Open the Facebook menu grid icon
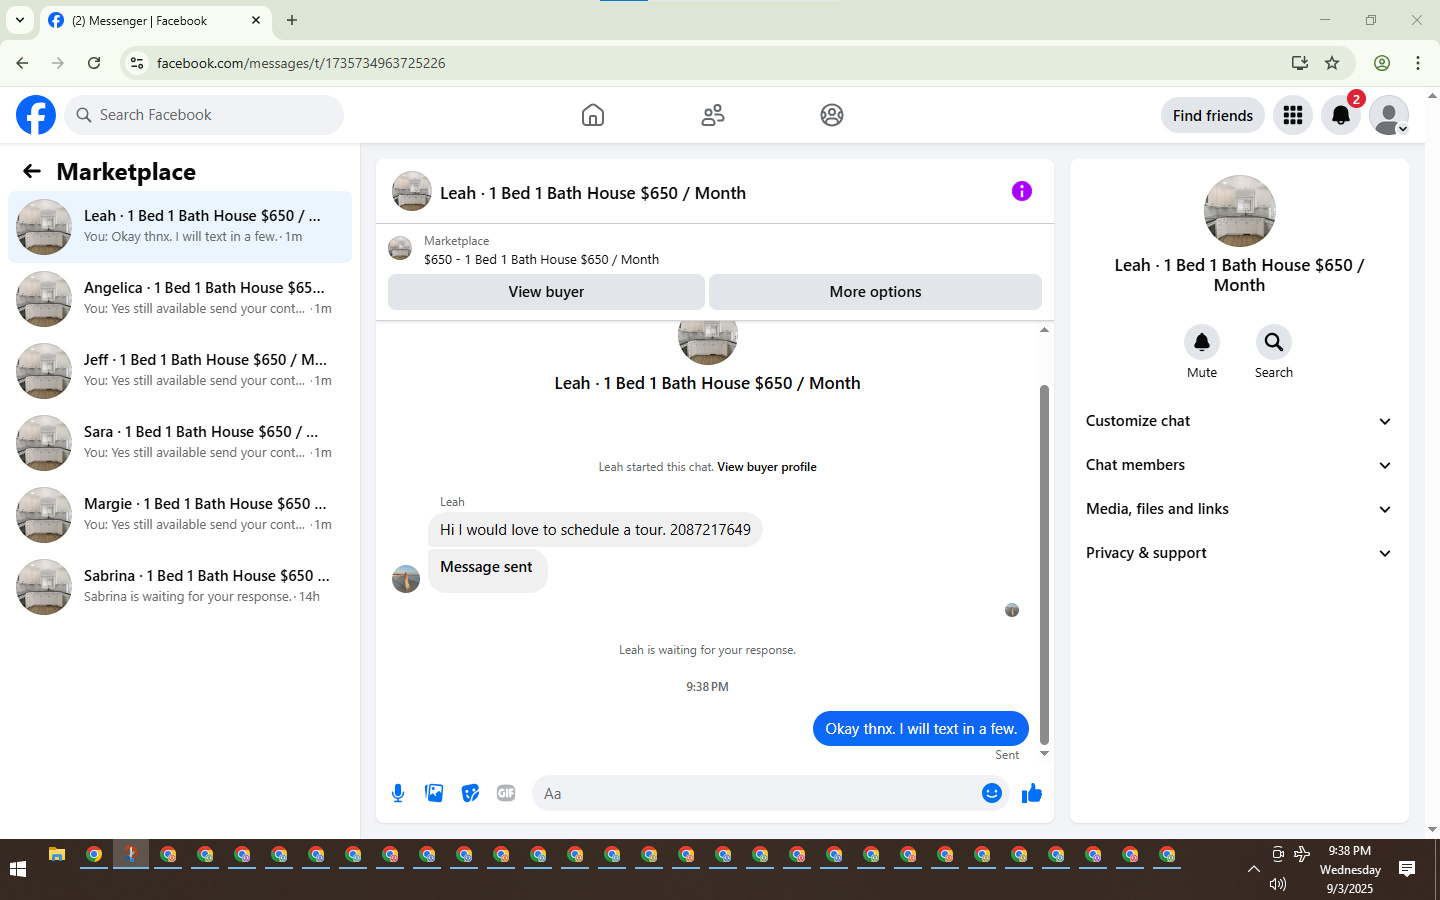The image size is (1440, 900). click(x=1293, y=115)
